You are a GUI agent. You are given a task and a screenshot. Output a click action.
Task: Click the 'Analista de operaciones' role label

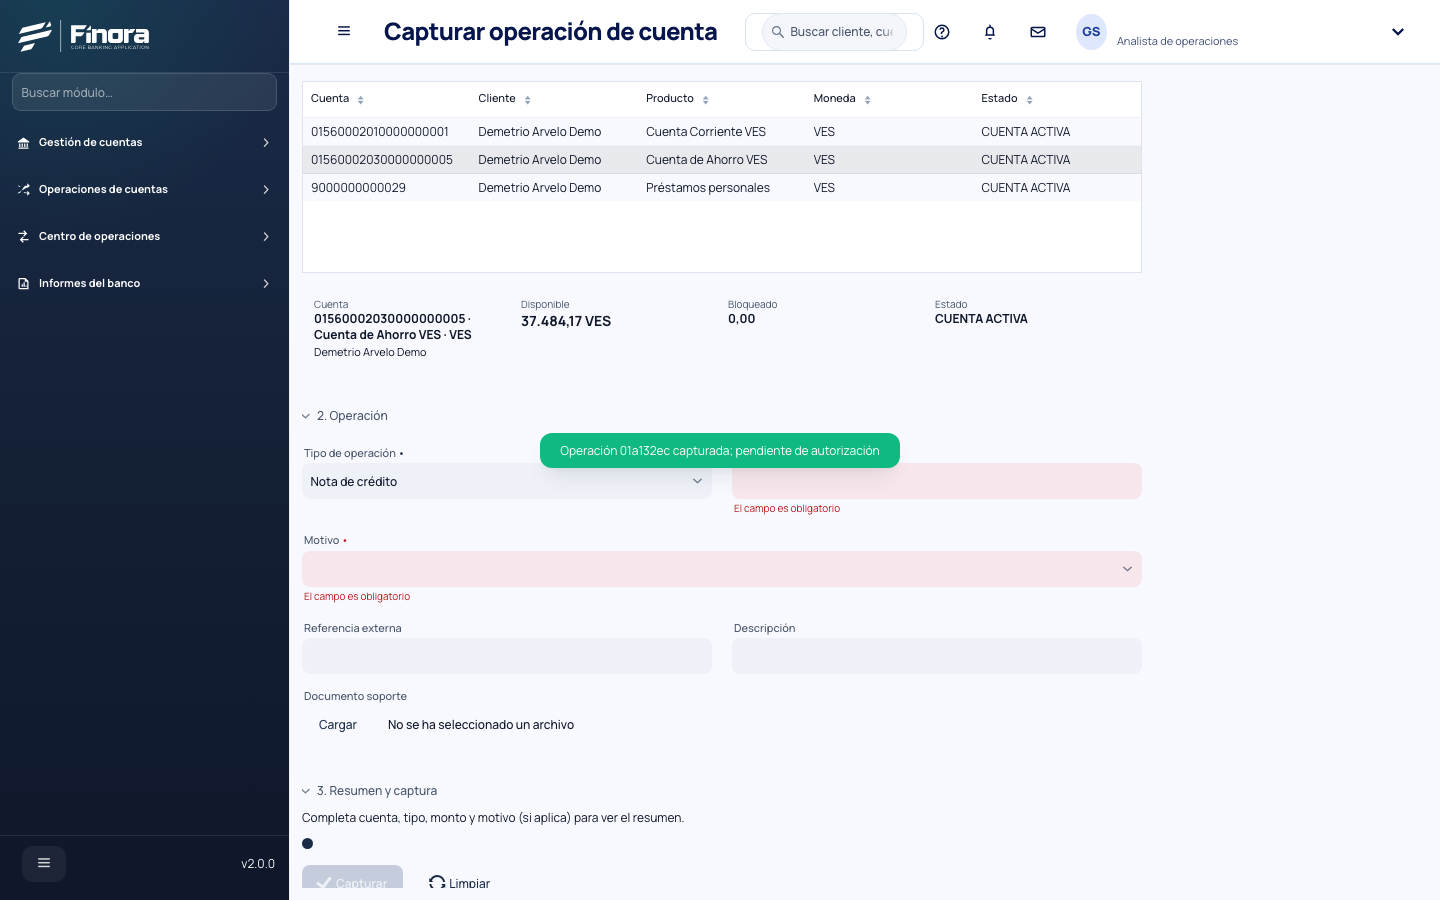click(1177, 41)
